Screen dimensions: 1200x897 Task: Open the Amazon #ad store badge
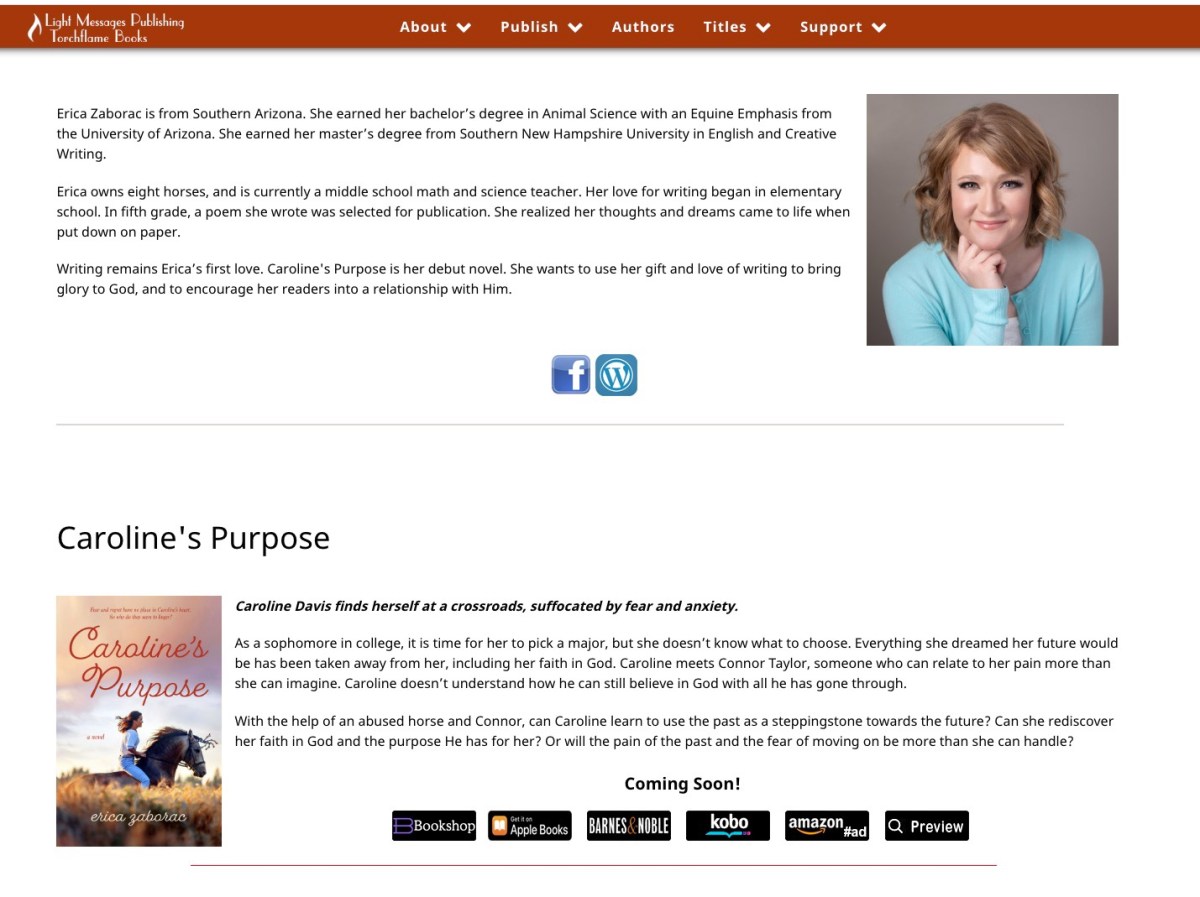pyautogui.click(x=827, y=826)
